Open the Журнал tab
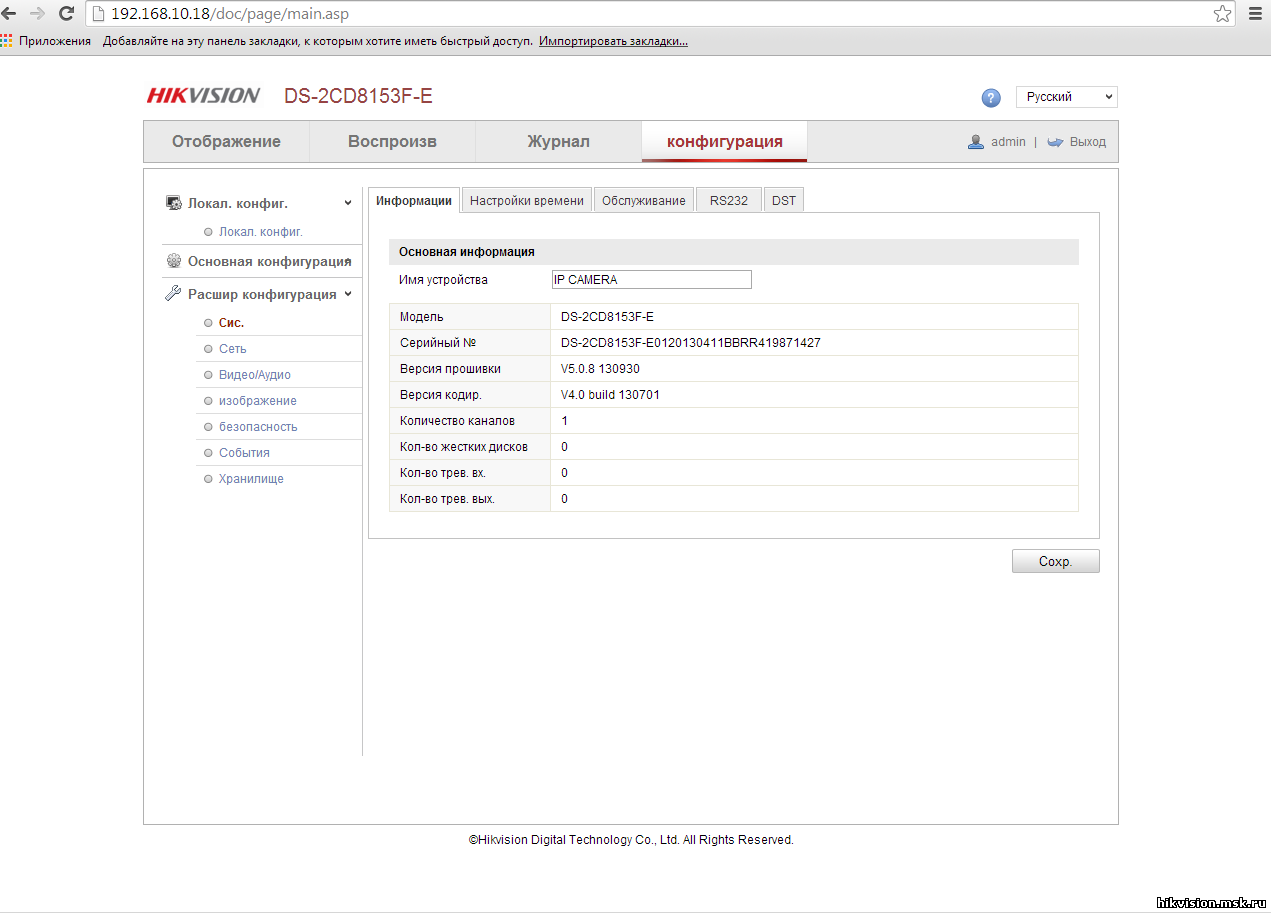Image resolution: width=1271 pixels, height=913 pixels. click(x=558, y=141)
